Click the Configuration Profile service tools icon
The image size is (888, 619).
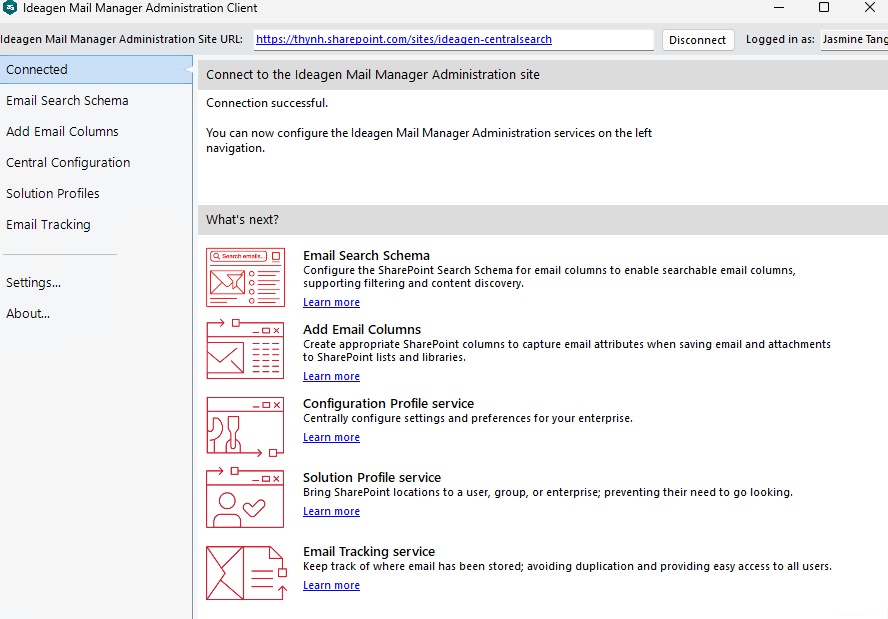(245, 426)
